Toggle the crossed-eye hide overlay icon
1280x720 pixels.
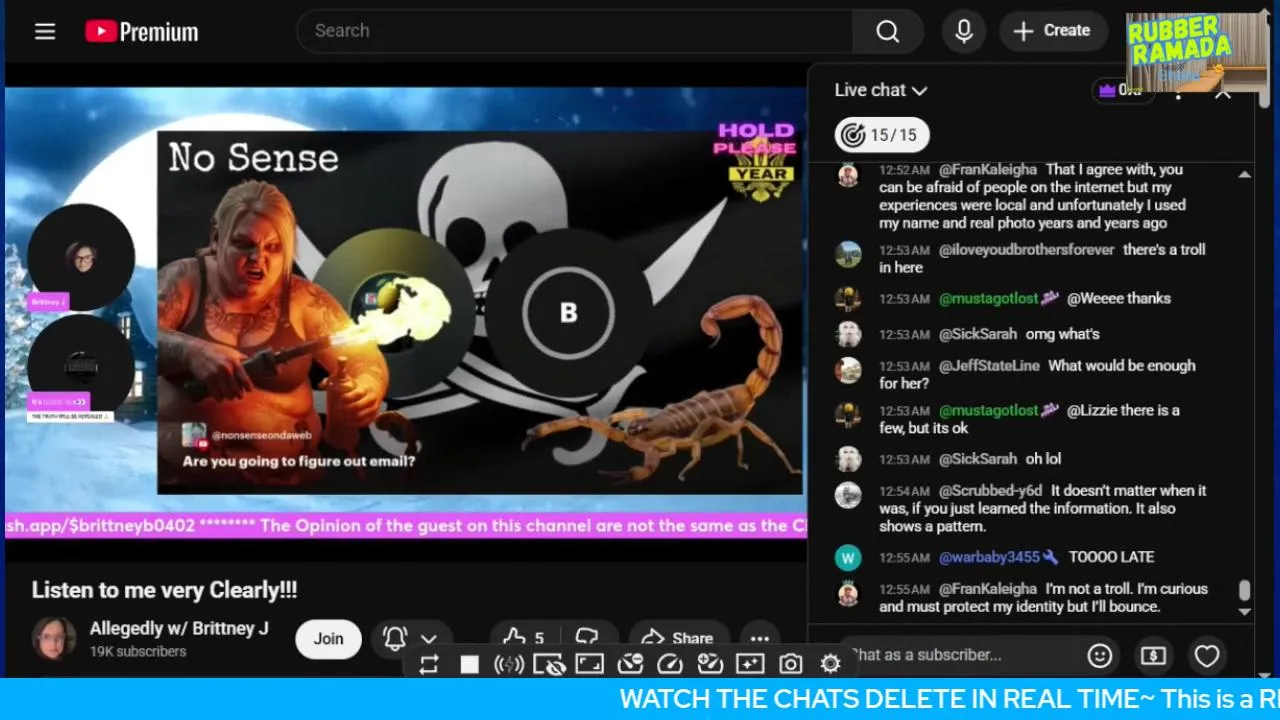coord(549,664)
